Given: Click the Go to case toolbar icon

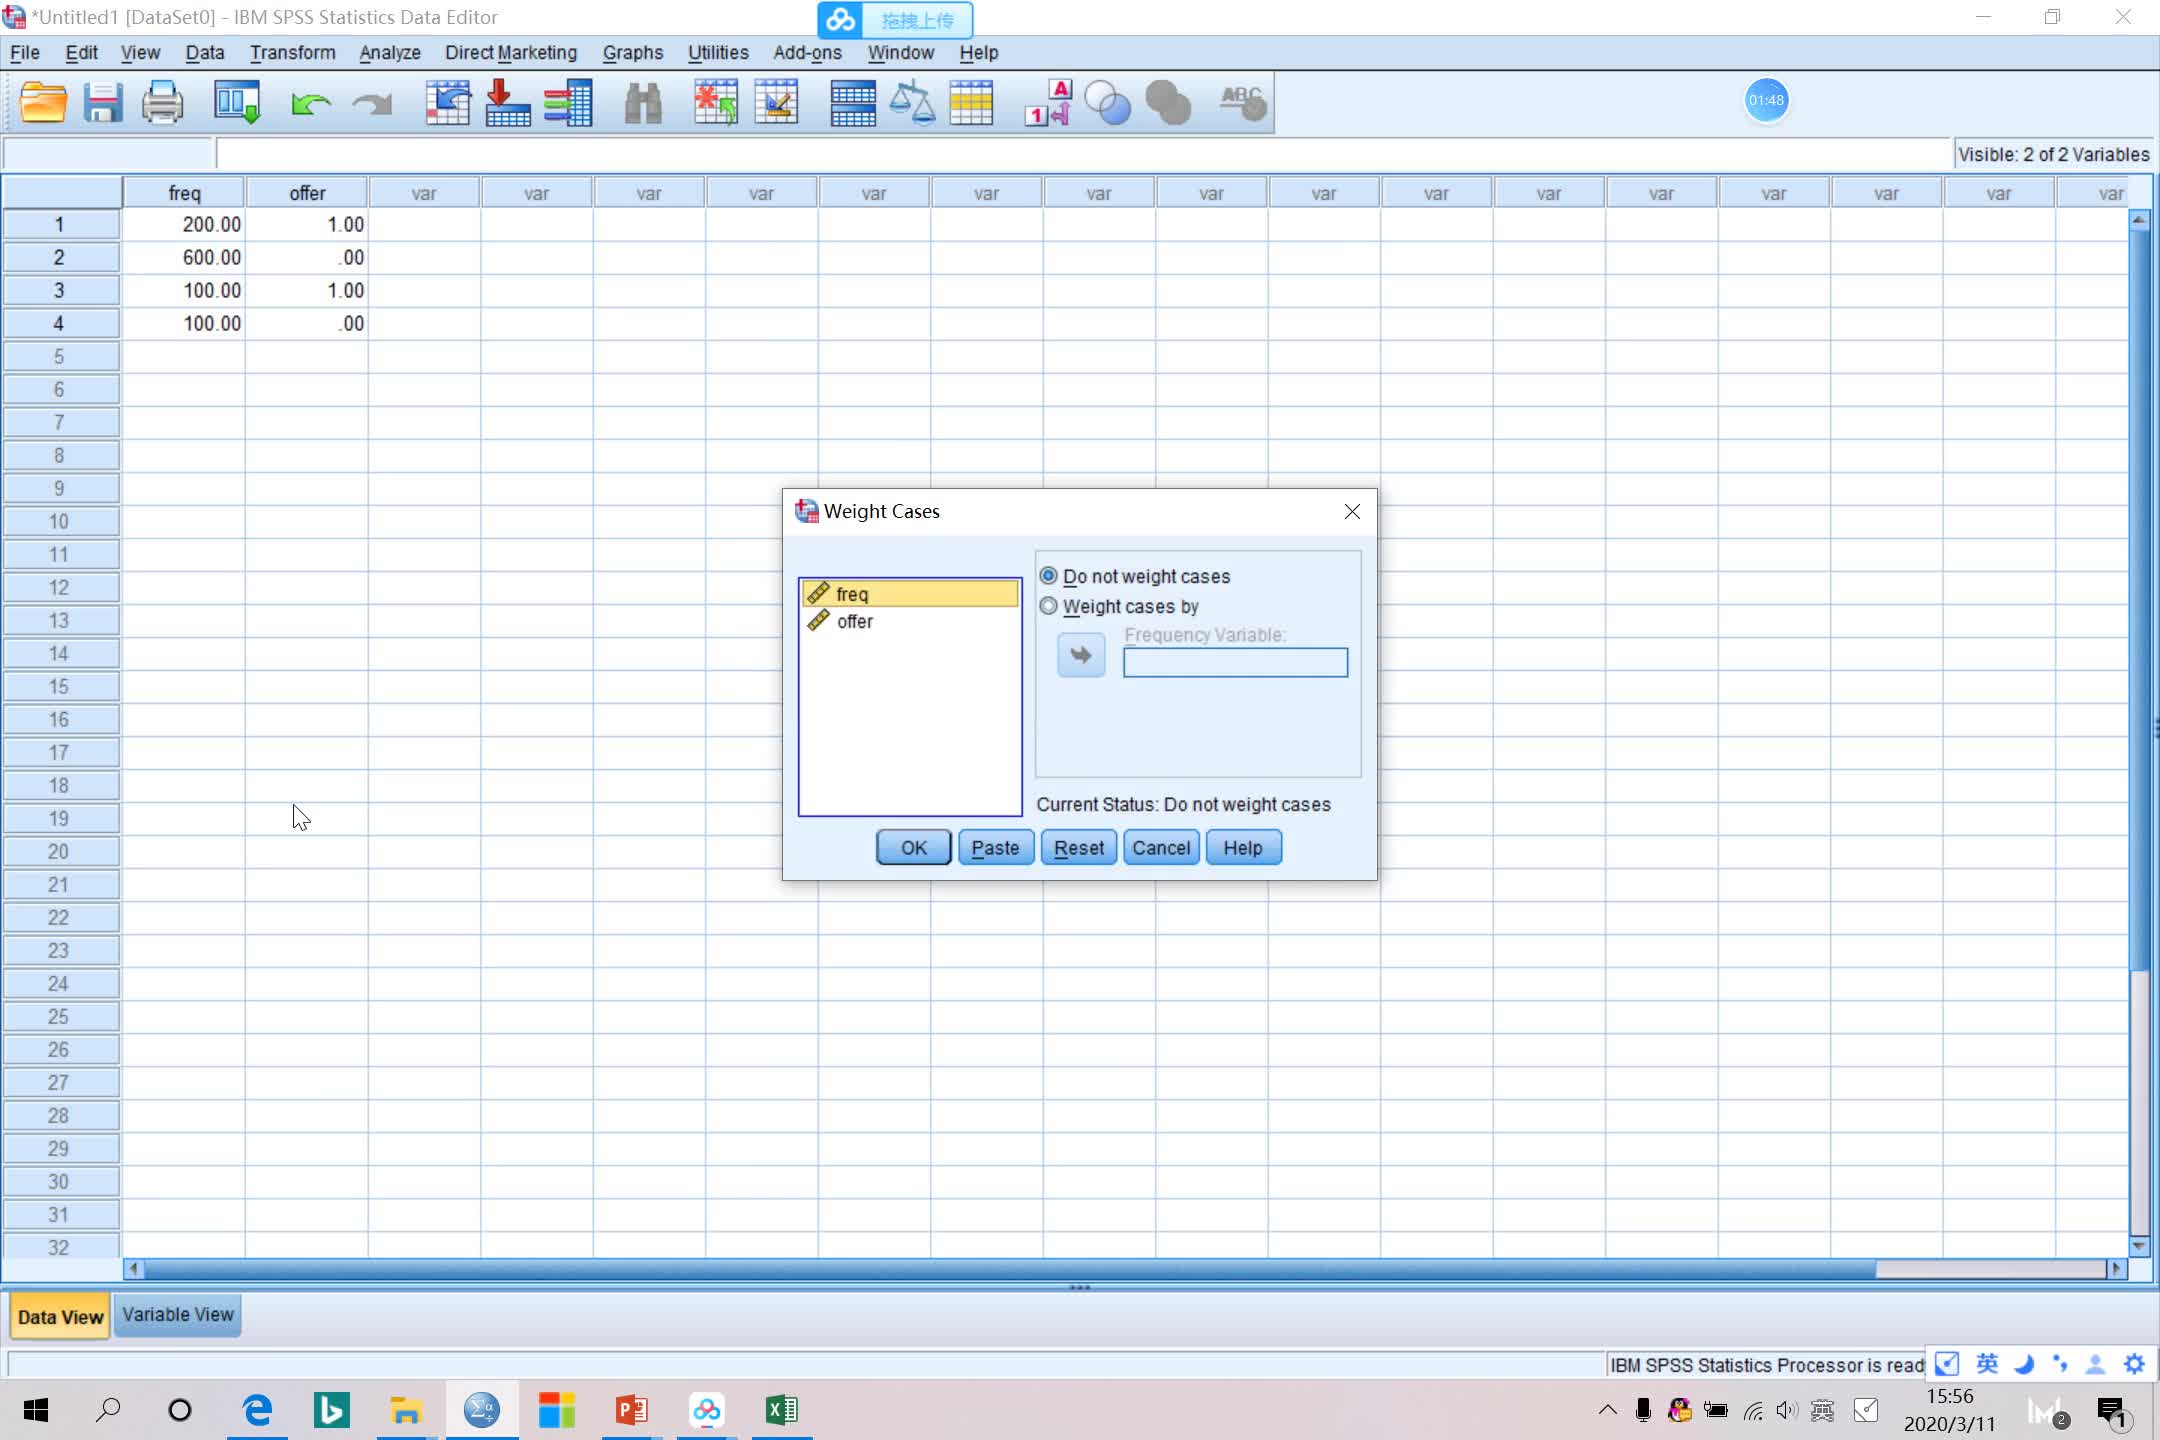Looking at the screenshot, I should coord(448,103).
